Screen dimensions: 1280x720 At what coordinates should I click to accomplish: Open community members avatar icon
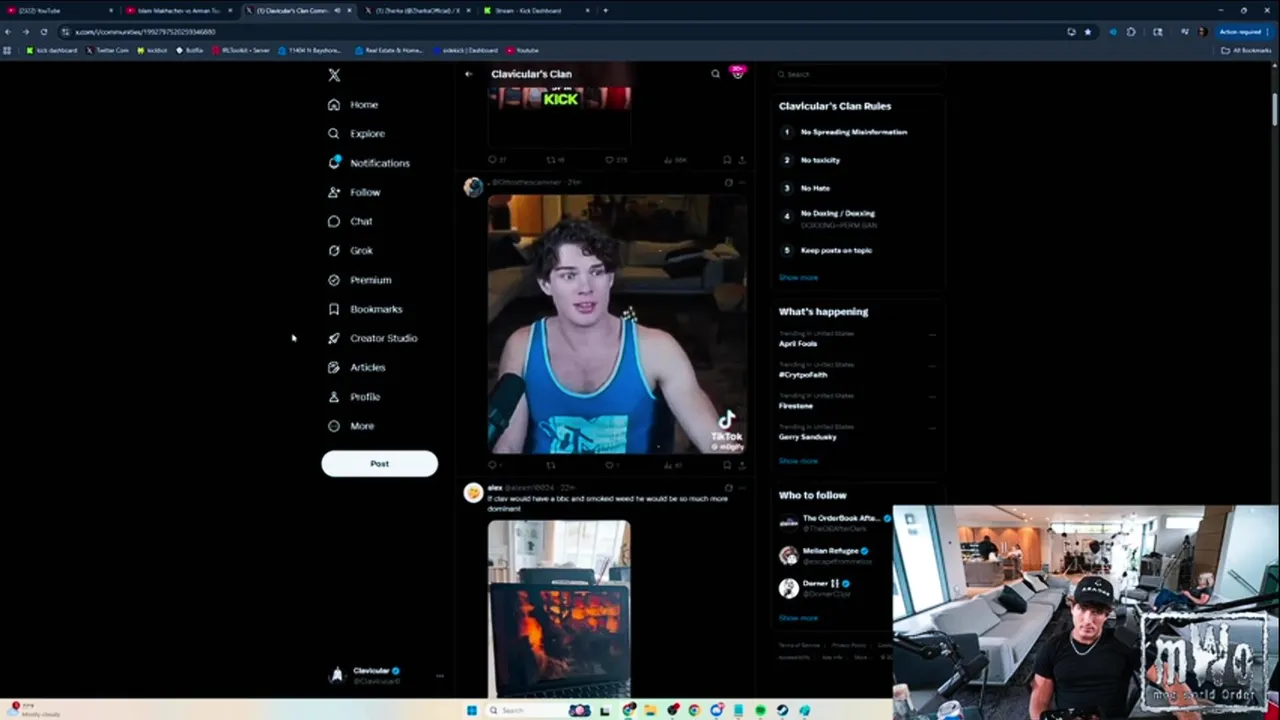click(x=738, y=73)
